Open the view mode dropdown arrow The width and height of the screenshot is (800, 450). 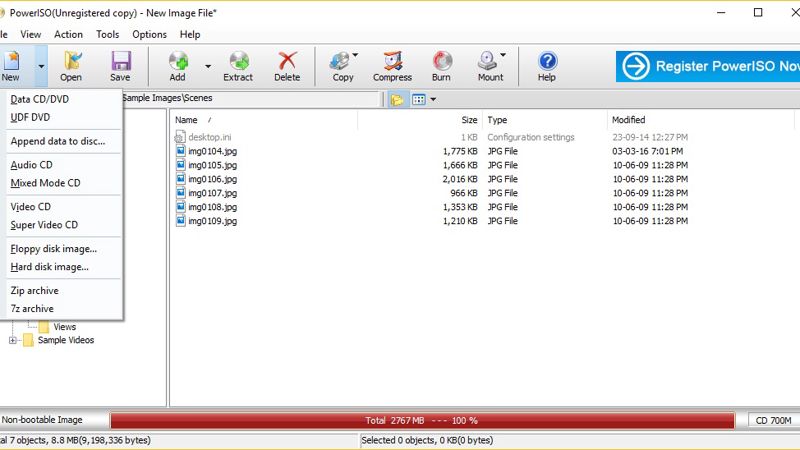pos(433,99)
